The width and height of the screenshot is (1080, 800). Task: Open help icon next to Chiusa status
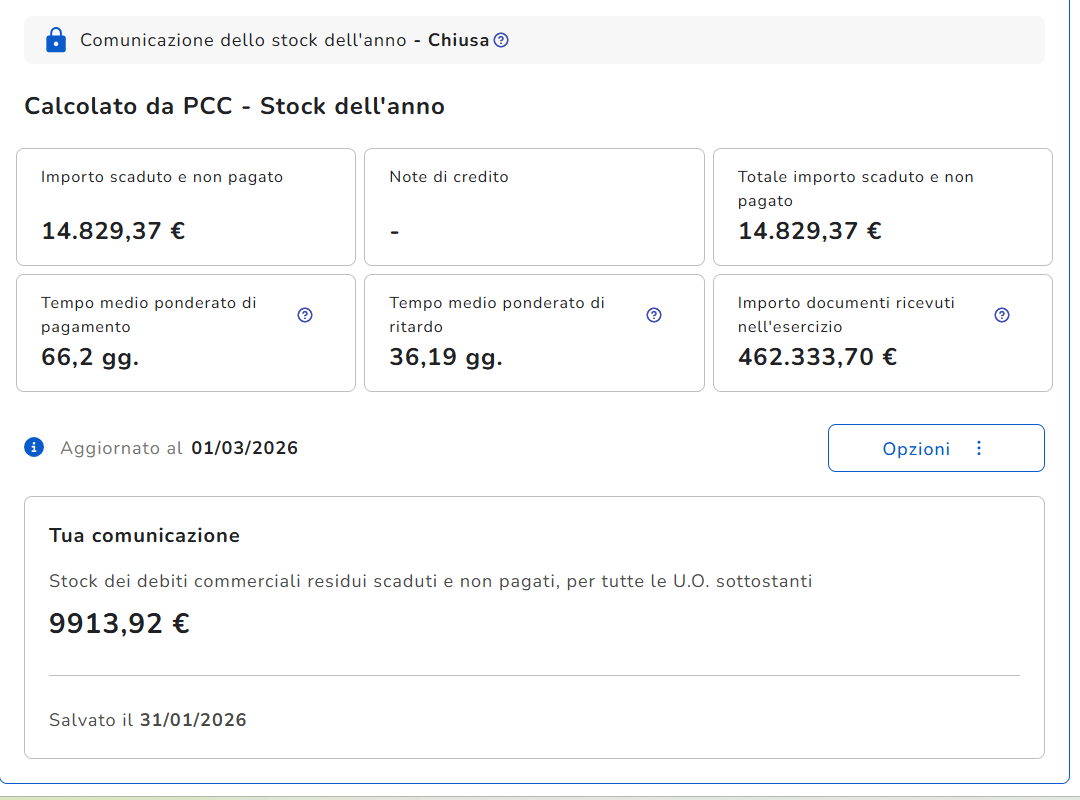[501, 40]
